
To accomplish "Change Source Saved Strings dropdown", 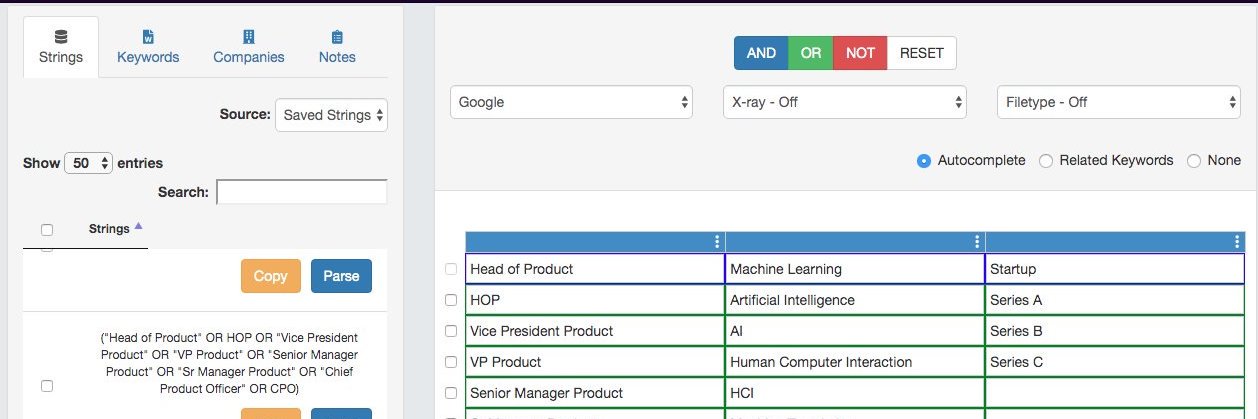I will click(331, 115).
